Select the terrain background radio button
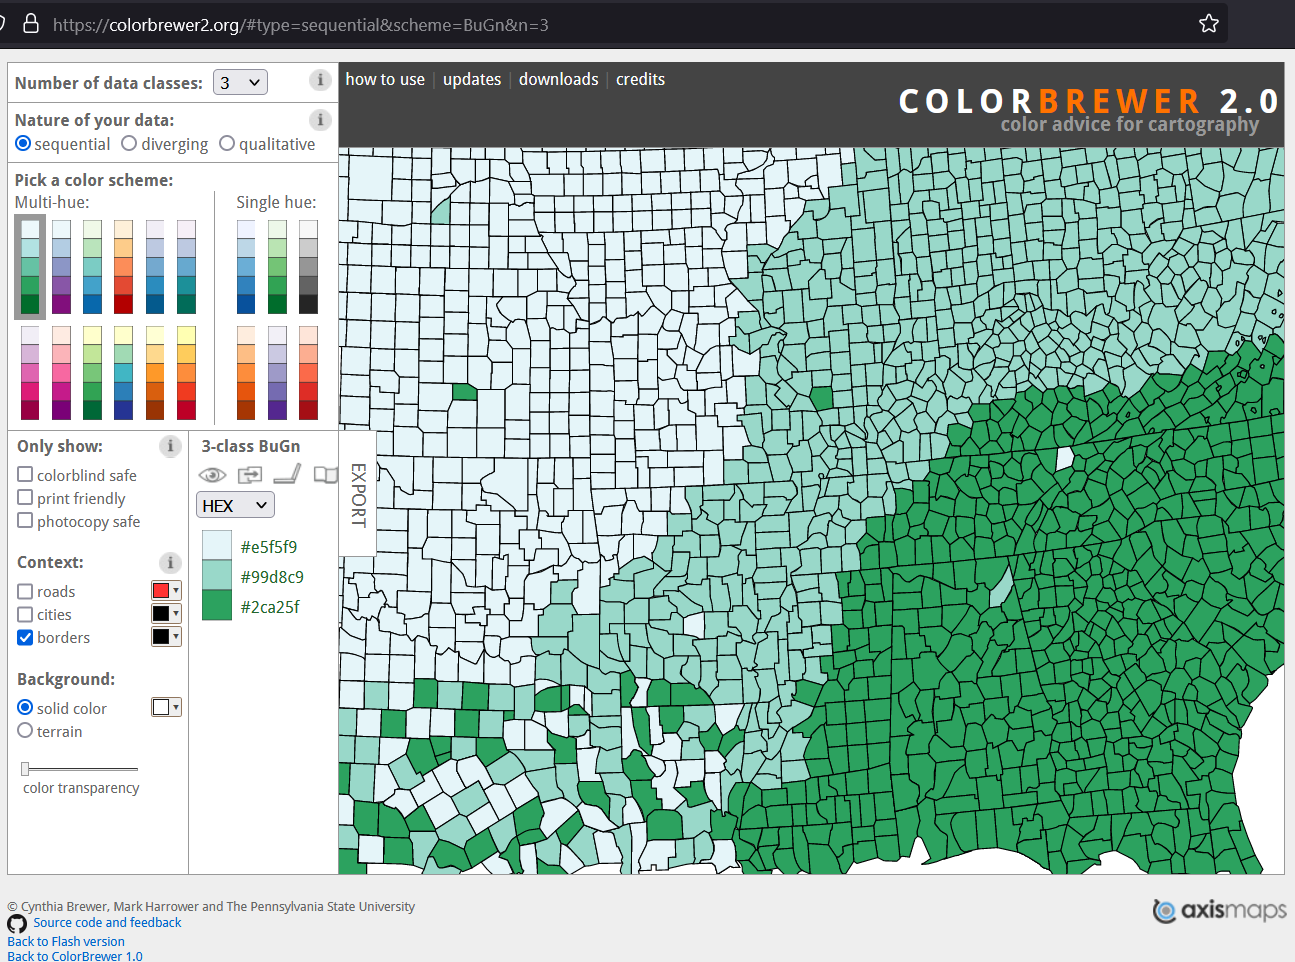The width and height of the screenshot is (1295, 962). (x=23, y=731)
